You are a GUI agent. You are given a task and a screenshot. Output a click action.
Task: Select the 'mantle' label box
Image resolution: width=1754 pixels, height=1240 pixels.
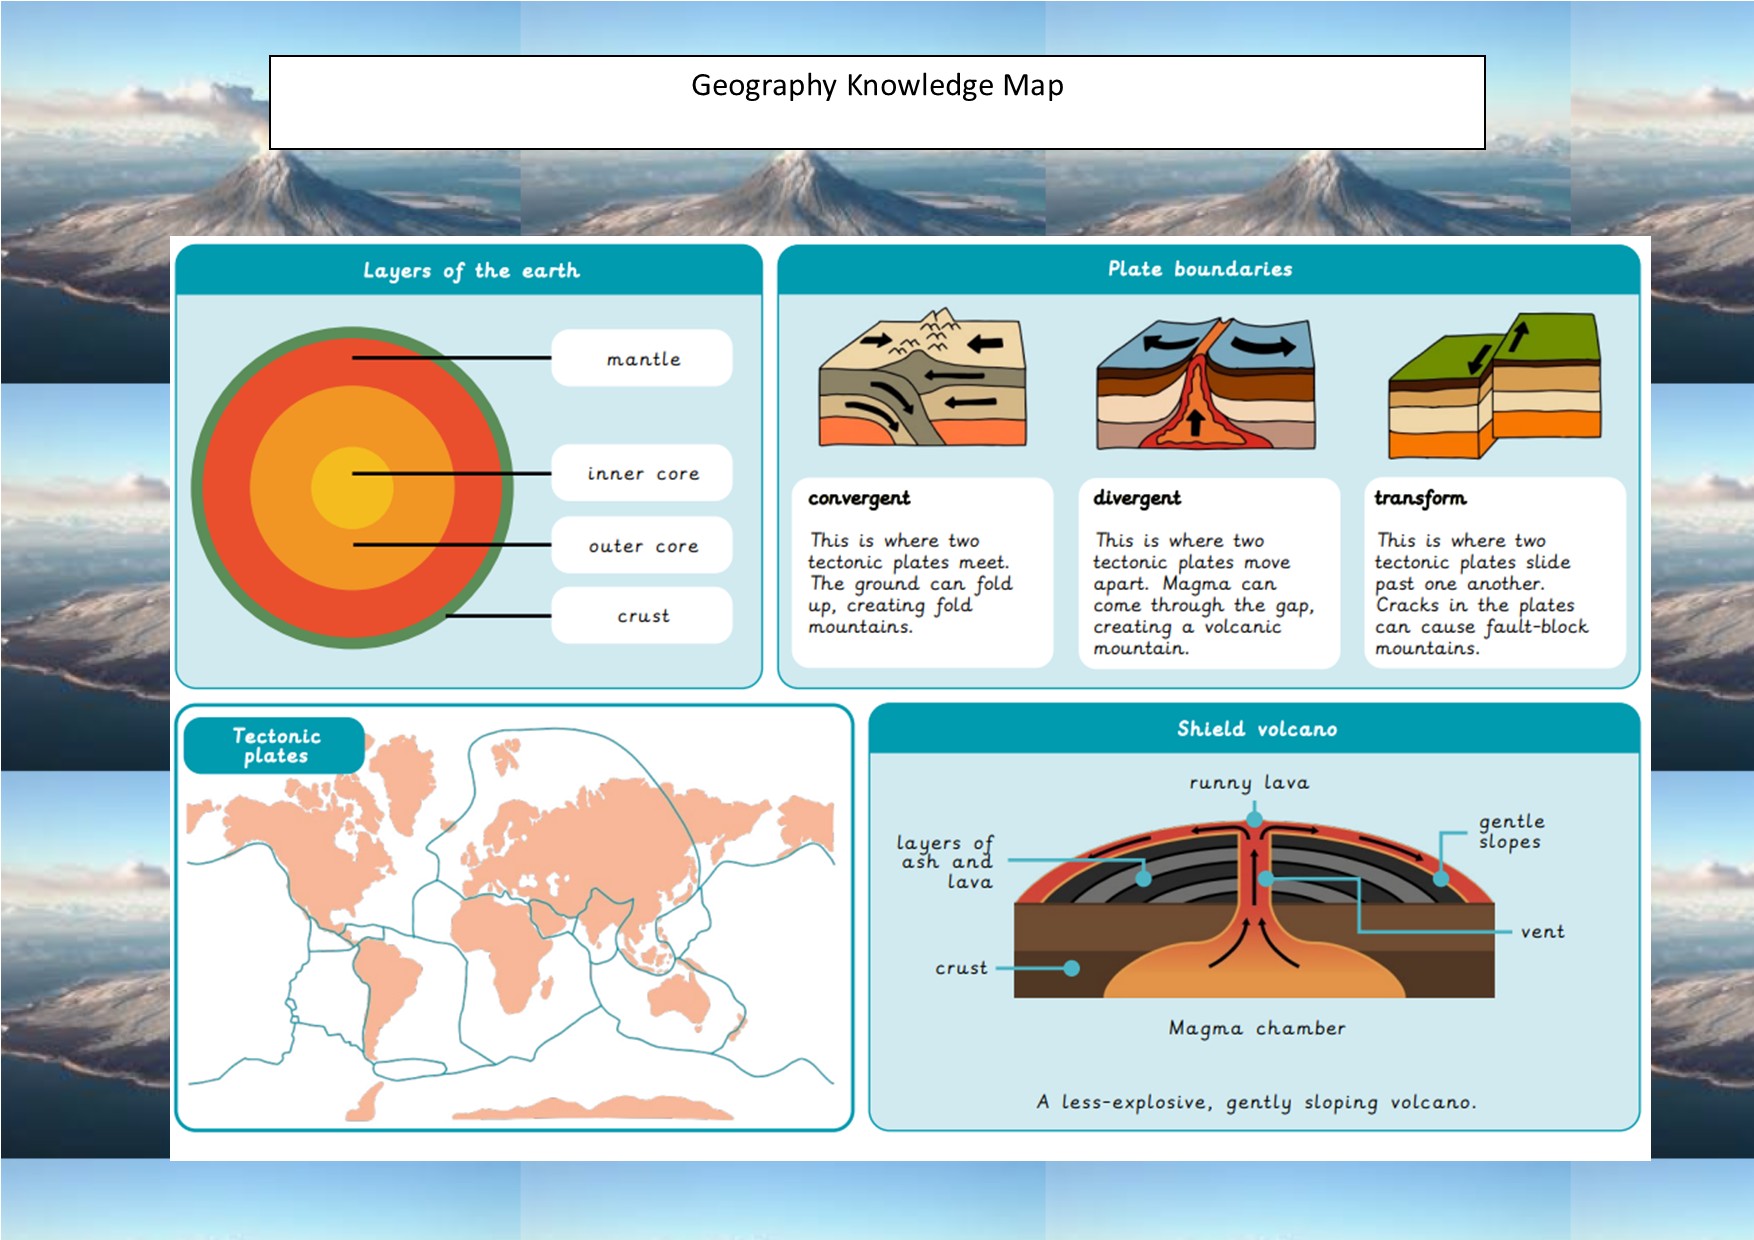tap(642, 359)
